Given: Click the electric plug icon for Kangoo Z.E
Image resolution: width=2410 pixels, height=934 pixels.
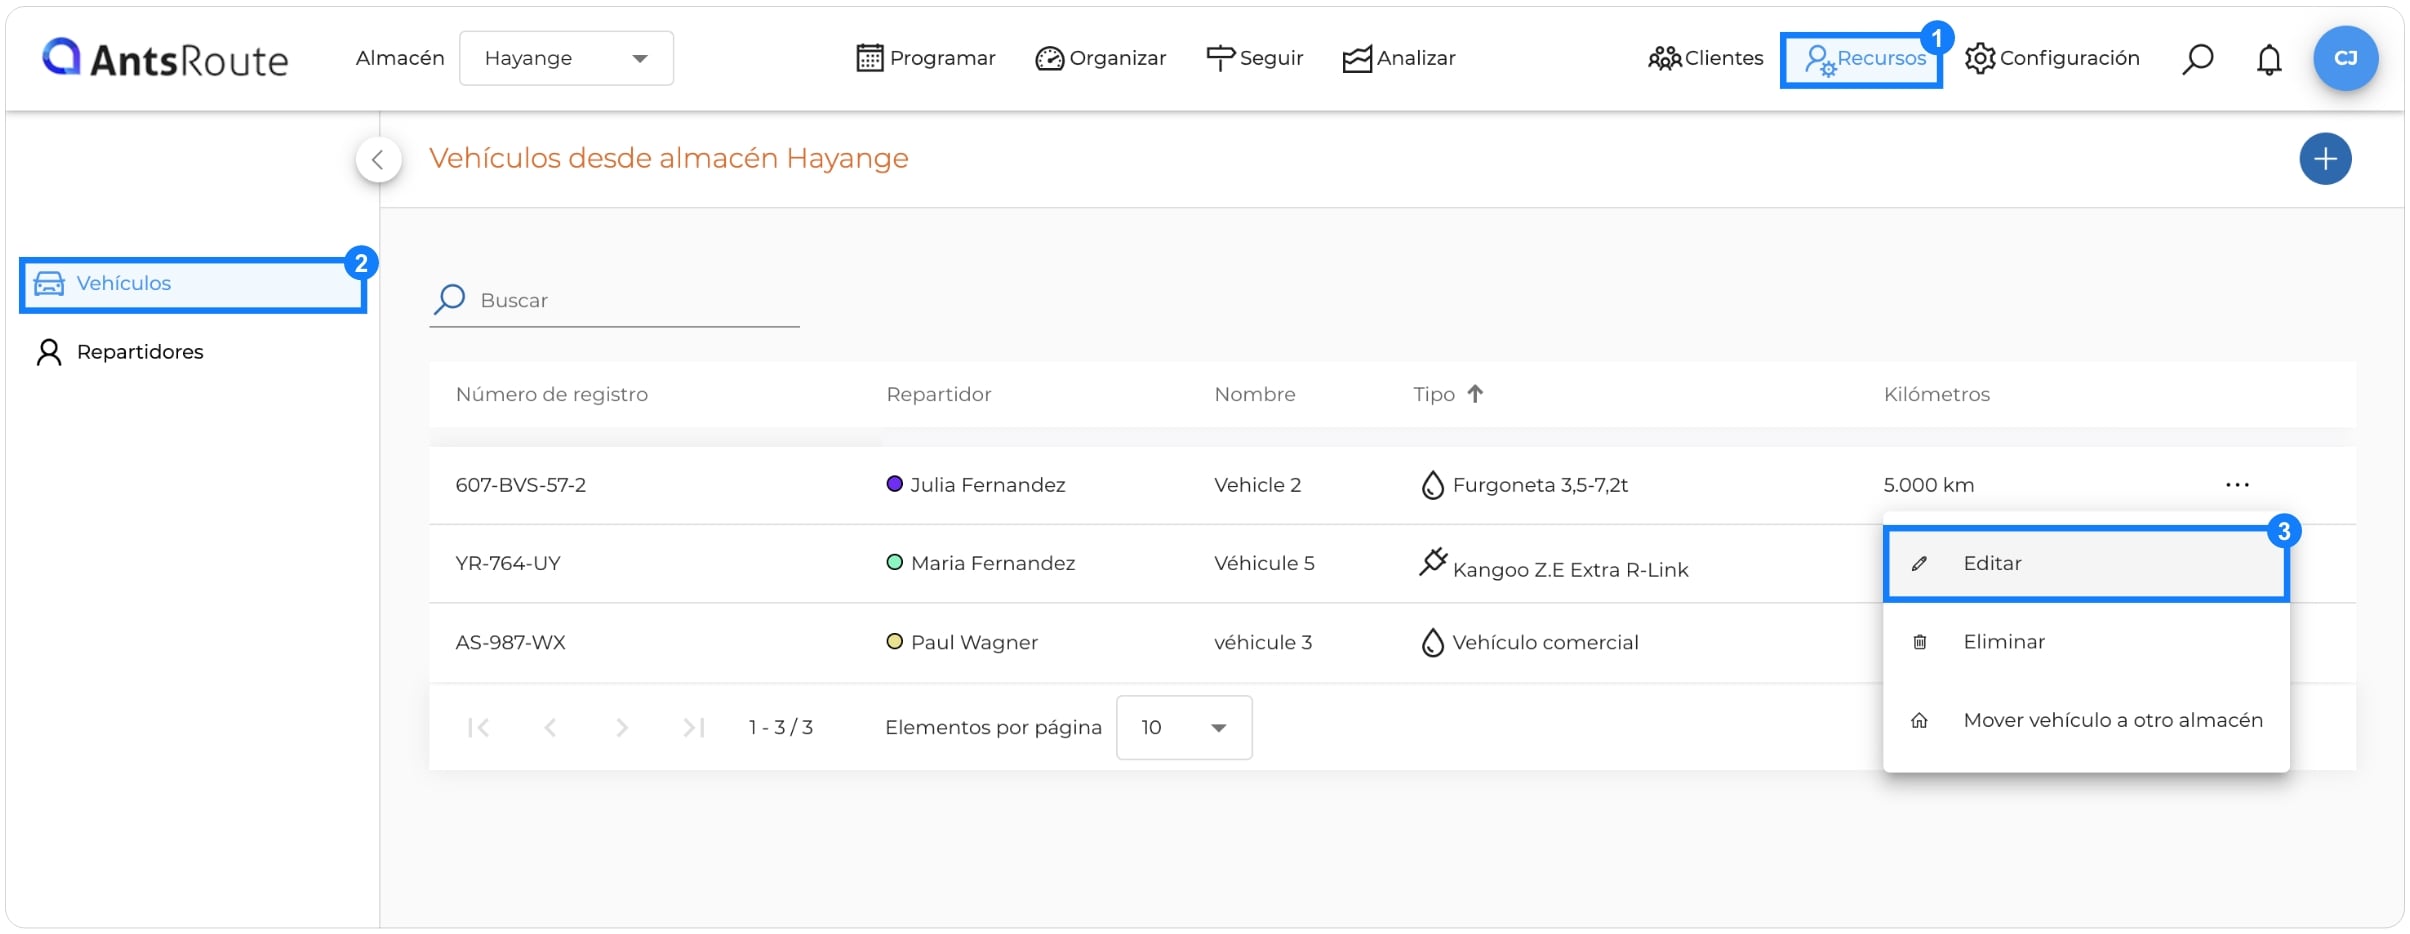Looking at the screenshot, I should click(1433, 561).
